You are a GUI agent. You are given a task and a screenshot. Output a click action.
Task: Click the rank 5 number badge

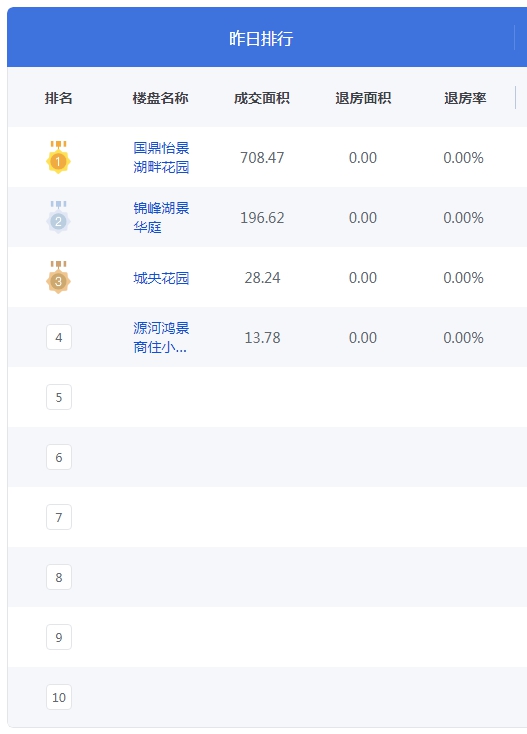pos(59,397)
